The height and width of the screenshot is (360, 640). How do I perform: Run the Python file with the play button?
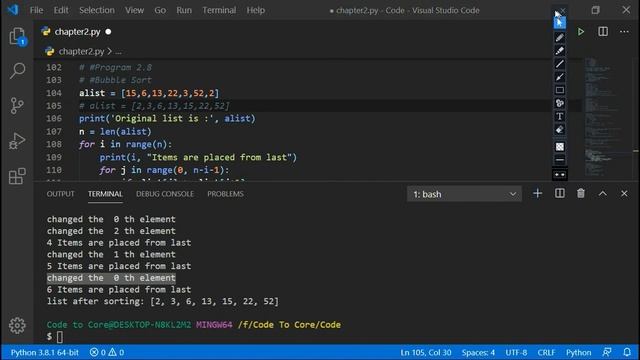pos(580,32)
